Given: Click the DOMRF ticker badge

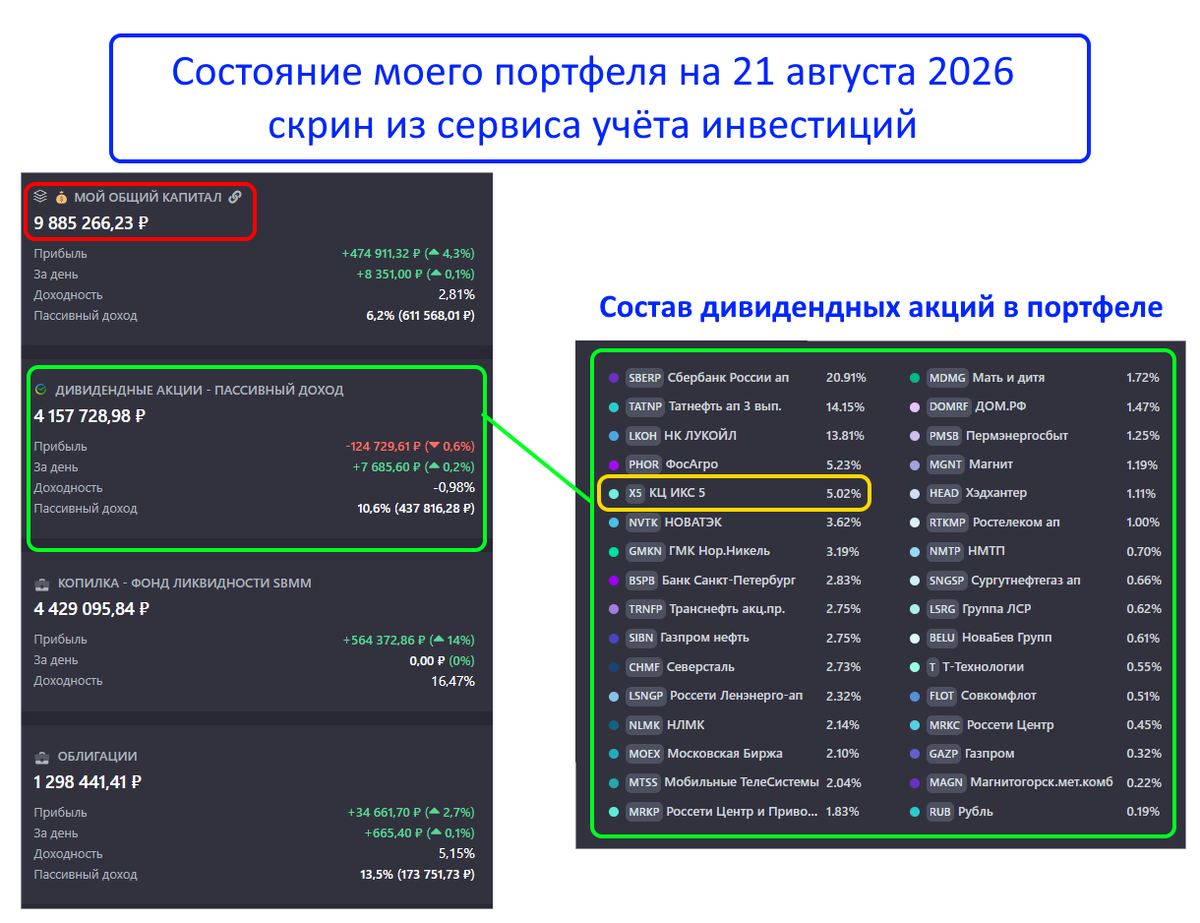Looking at the screenshot, I should coord(948,407).
